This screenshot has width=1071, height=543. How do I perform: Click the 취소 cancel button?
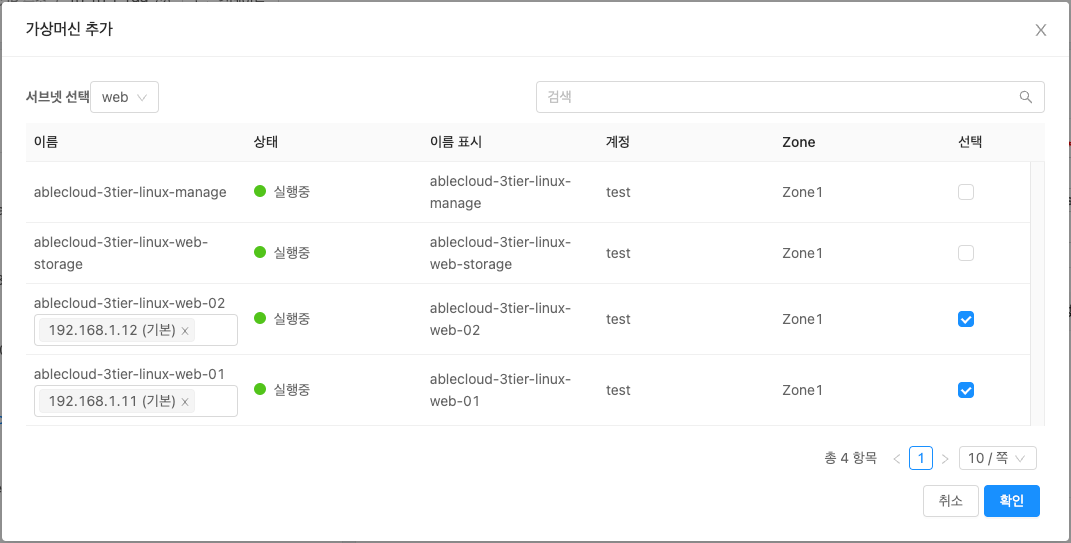950,501
